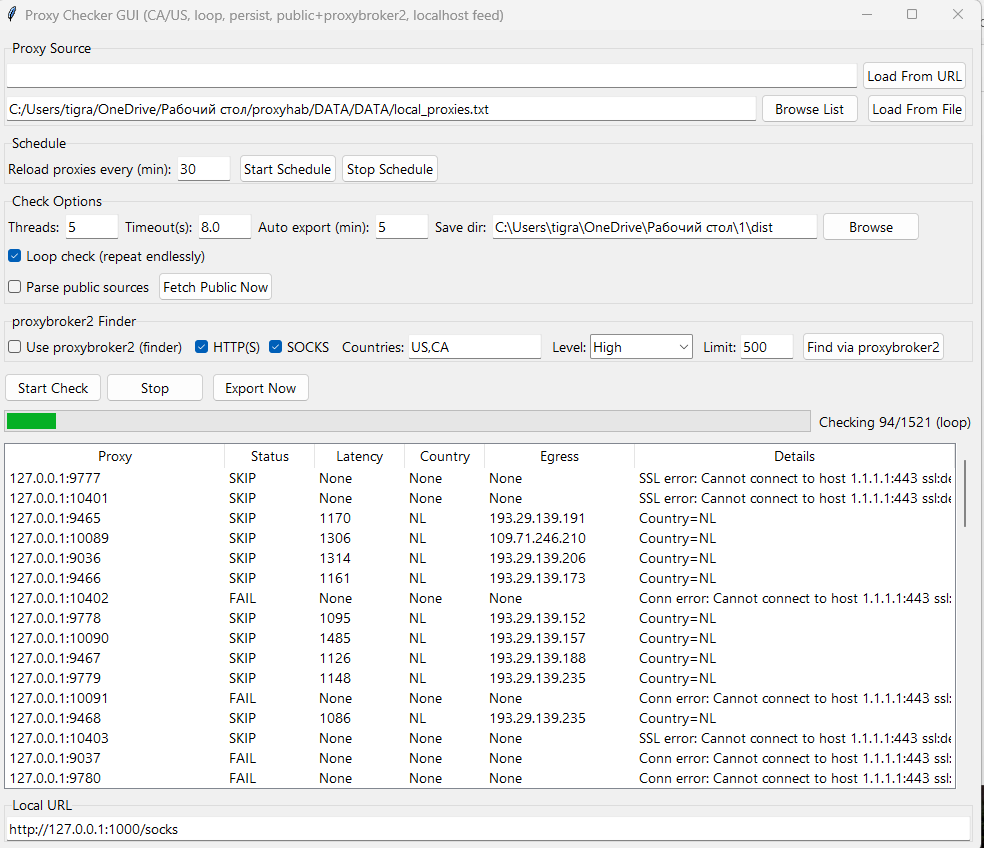
Task: Enable Use proxybroker2 (finder) checkbox
Action: point(15,347)
